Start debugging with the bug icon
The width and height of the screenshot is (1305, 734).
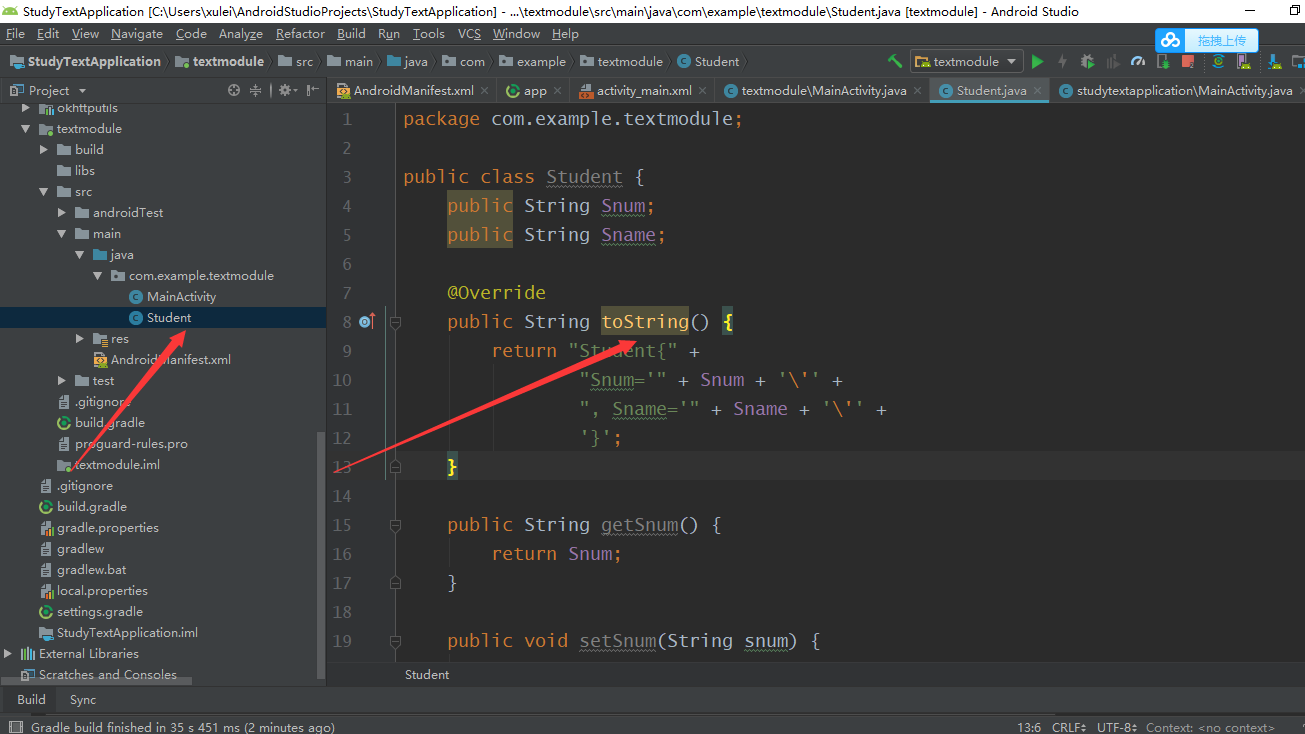1088,61
